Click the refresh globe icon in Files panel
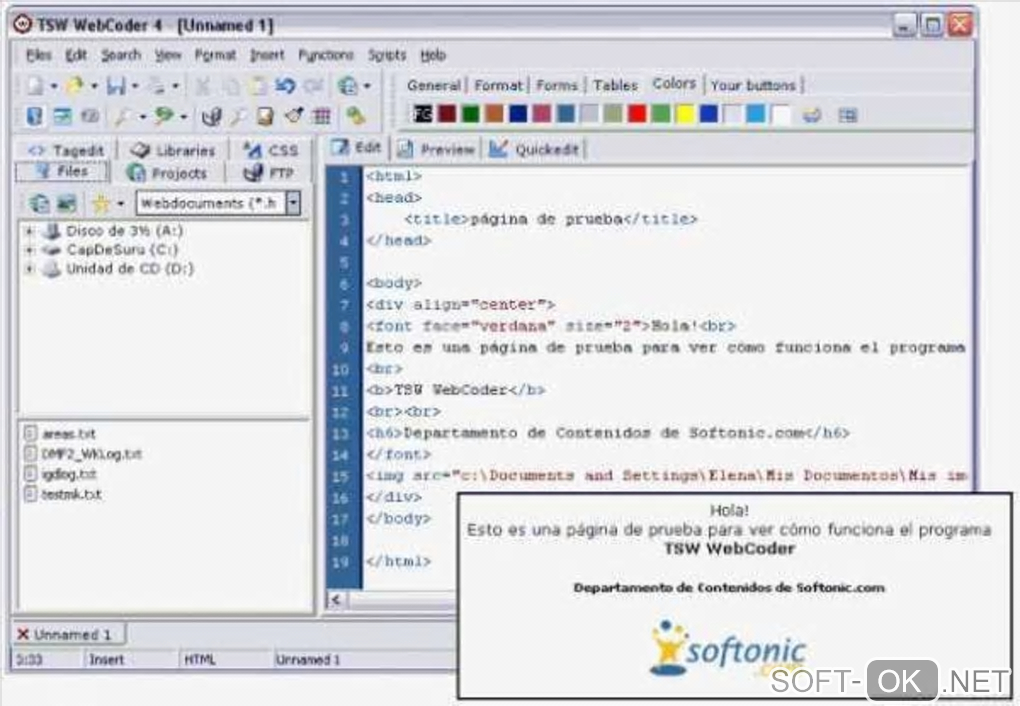 (39, 204)
